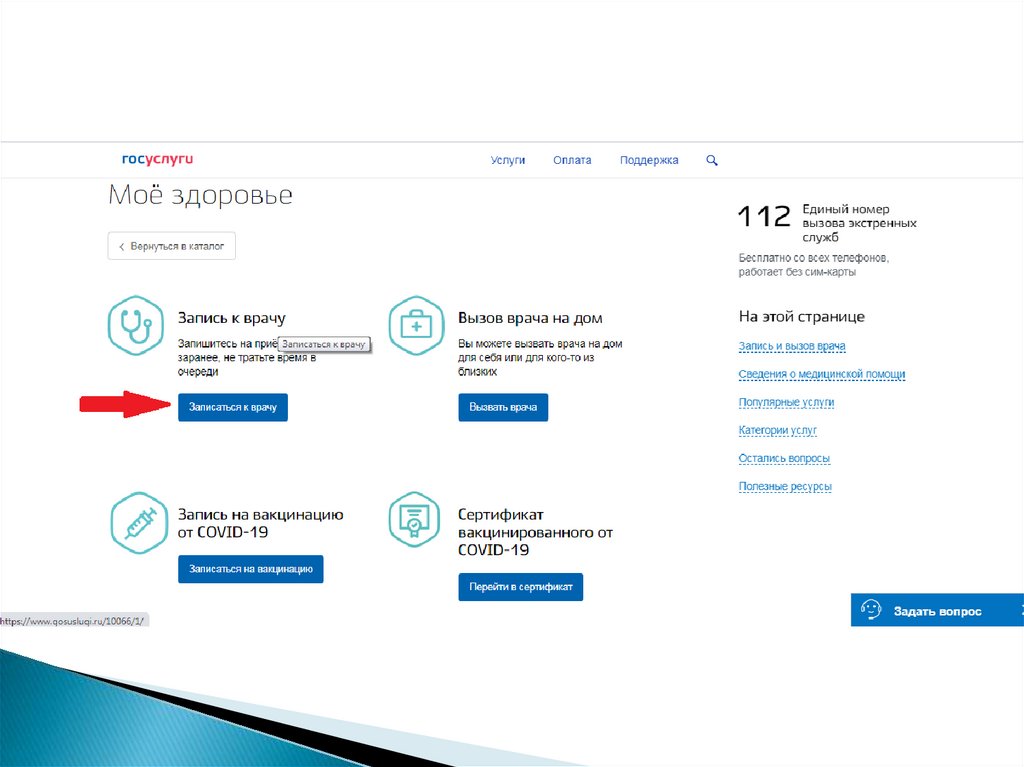
Task: Follow the Сведения о медицинской помощи link
Action: (822, 374)
